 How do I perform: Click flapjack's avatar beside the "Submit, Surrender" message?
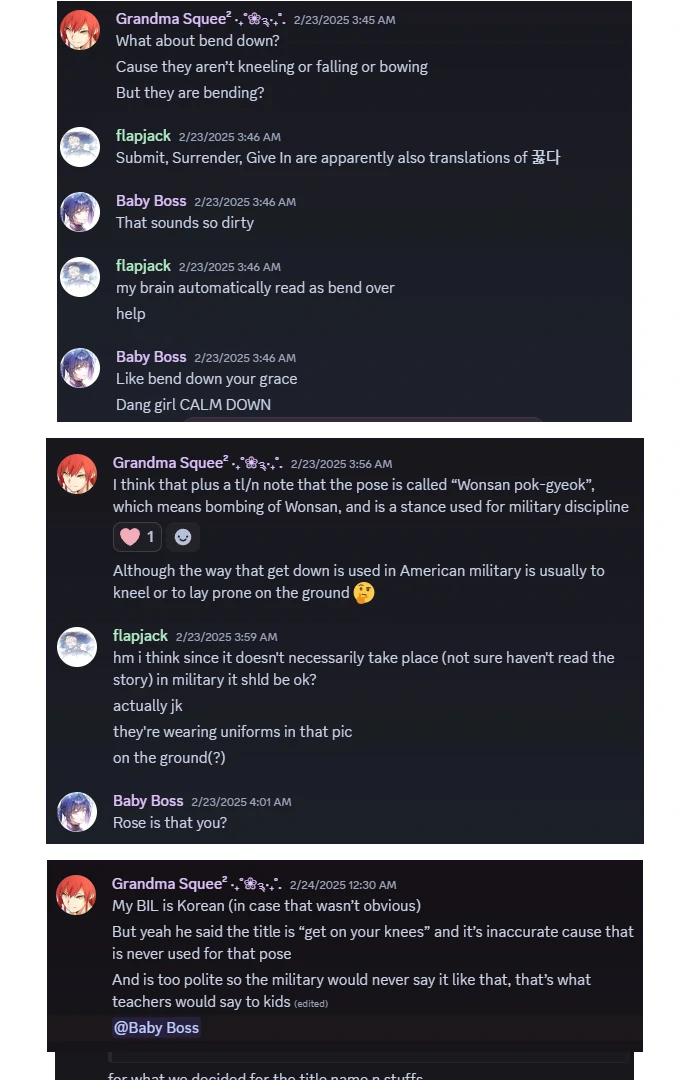coord(80,147)
